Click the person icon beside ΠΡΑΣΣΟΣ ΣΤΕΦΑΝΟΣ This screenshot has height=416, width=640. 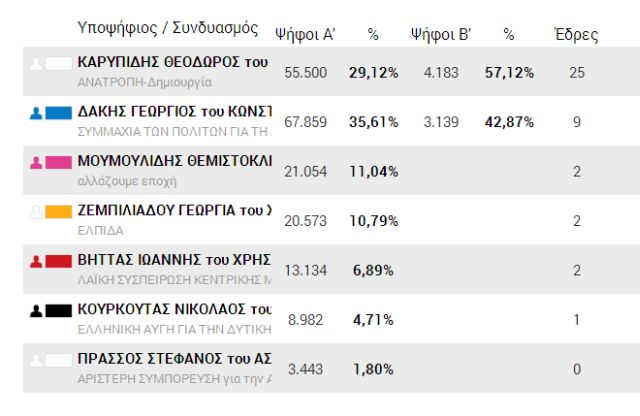coord(37,359)
